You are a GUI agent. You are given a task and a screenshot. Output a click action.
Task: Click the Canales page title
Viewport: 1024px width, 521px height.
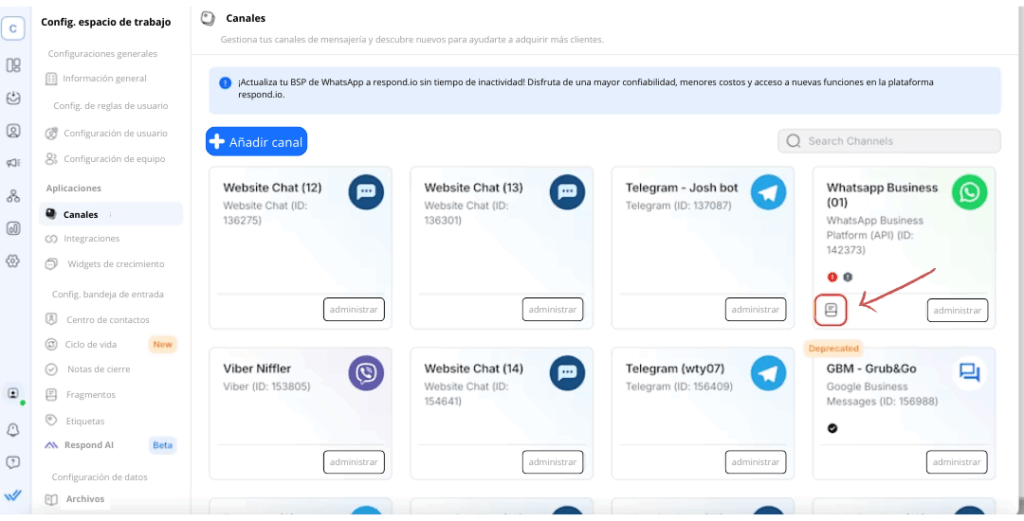(246, 18)
